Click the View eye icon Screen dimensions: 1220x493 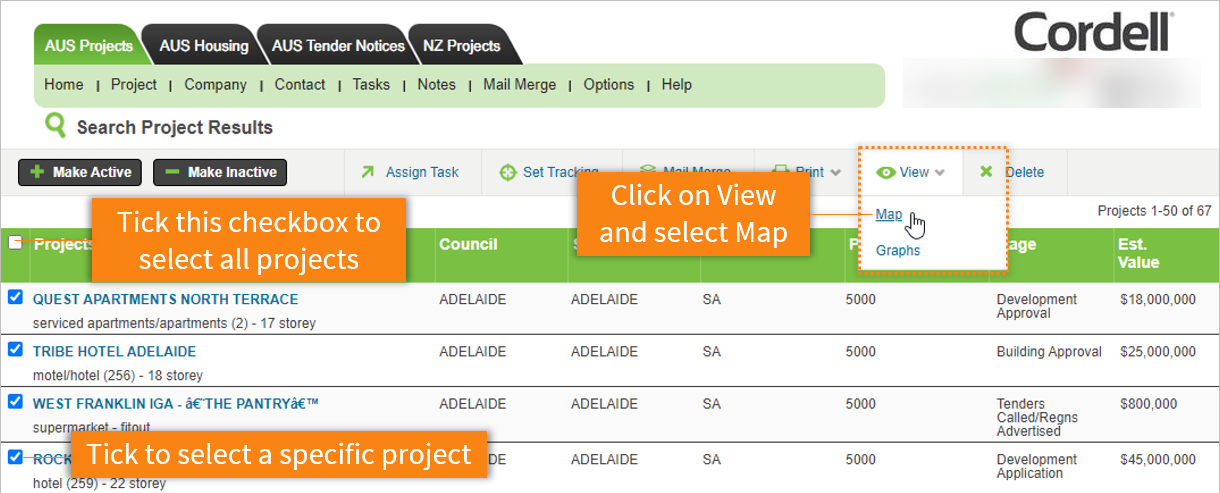click(x=885, y=172)
